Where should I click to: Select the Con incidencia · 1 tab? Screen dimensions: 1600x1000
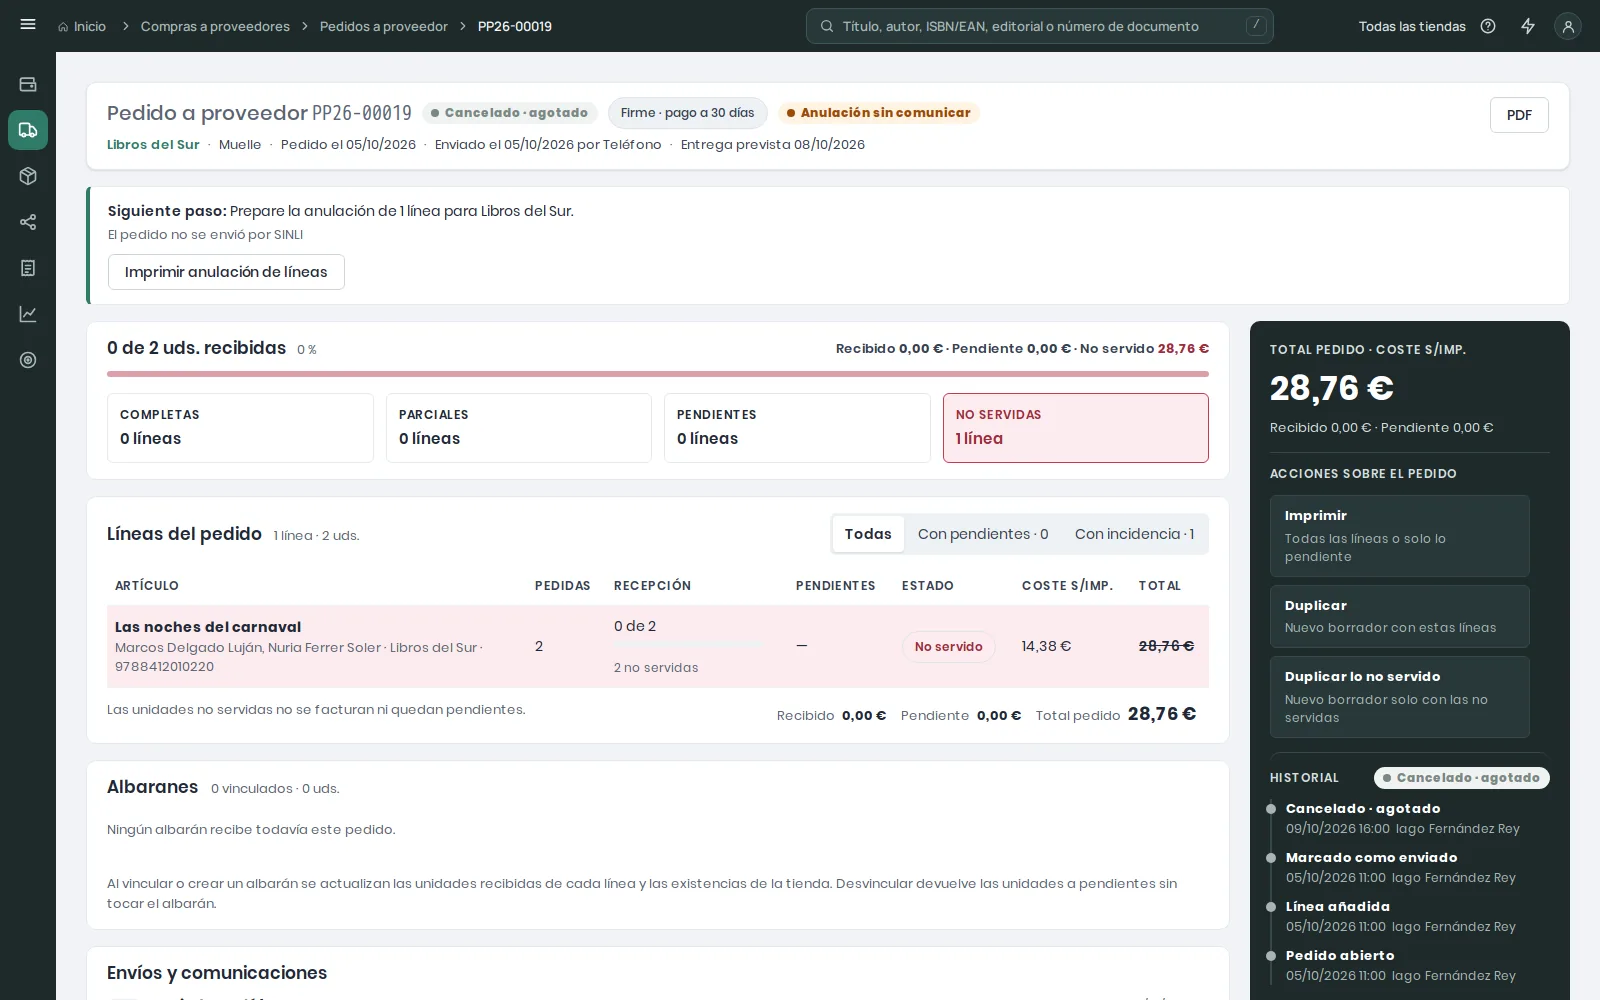pos(1134,534)
